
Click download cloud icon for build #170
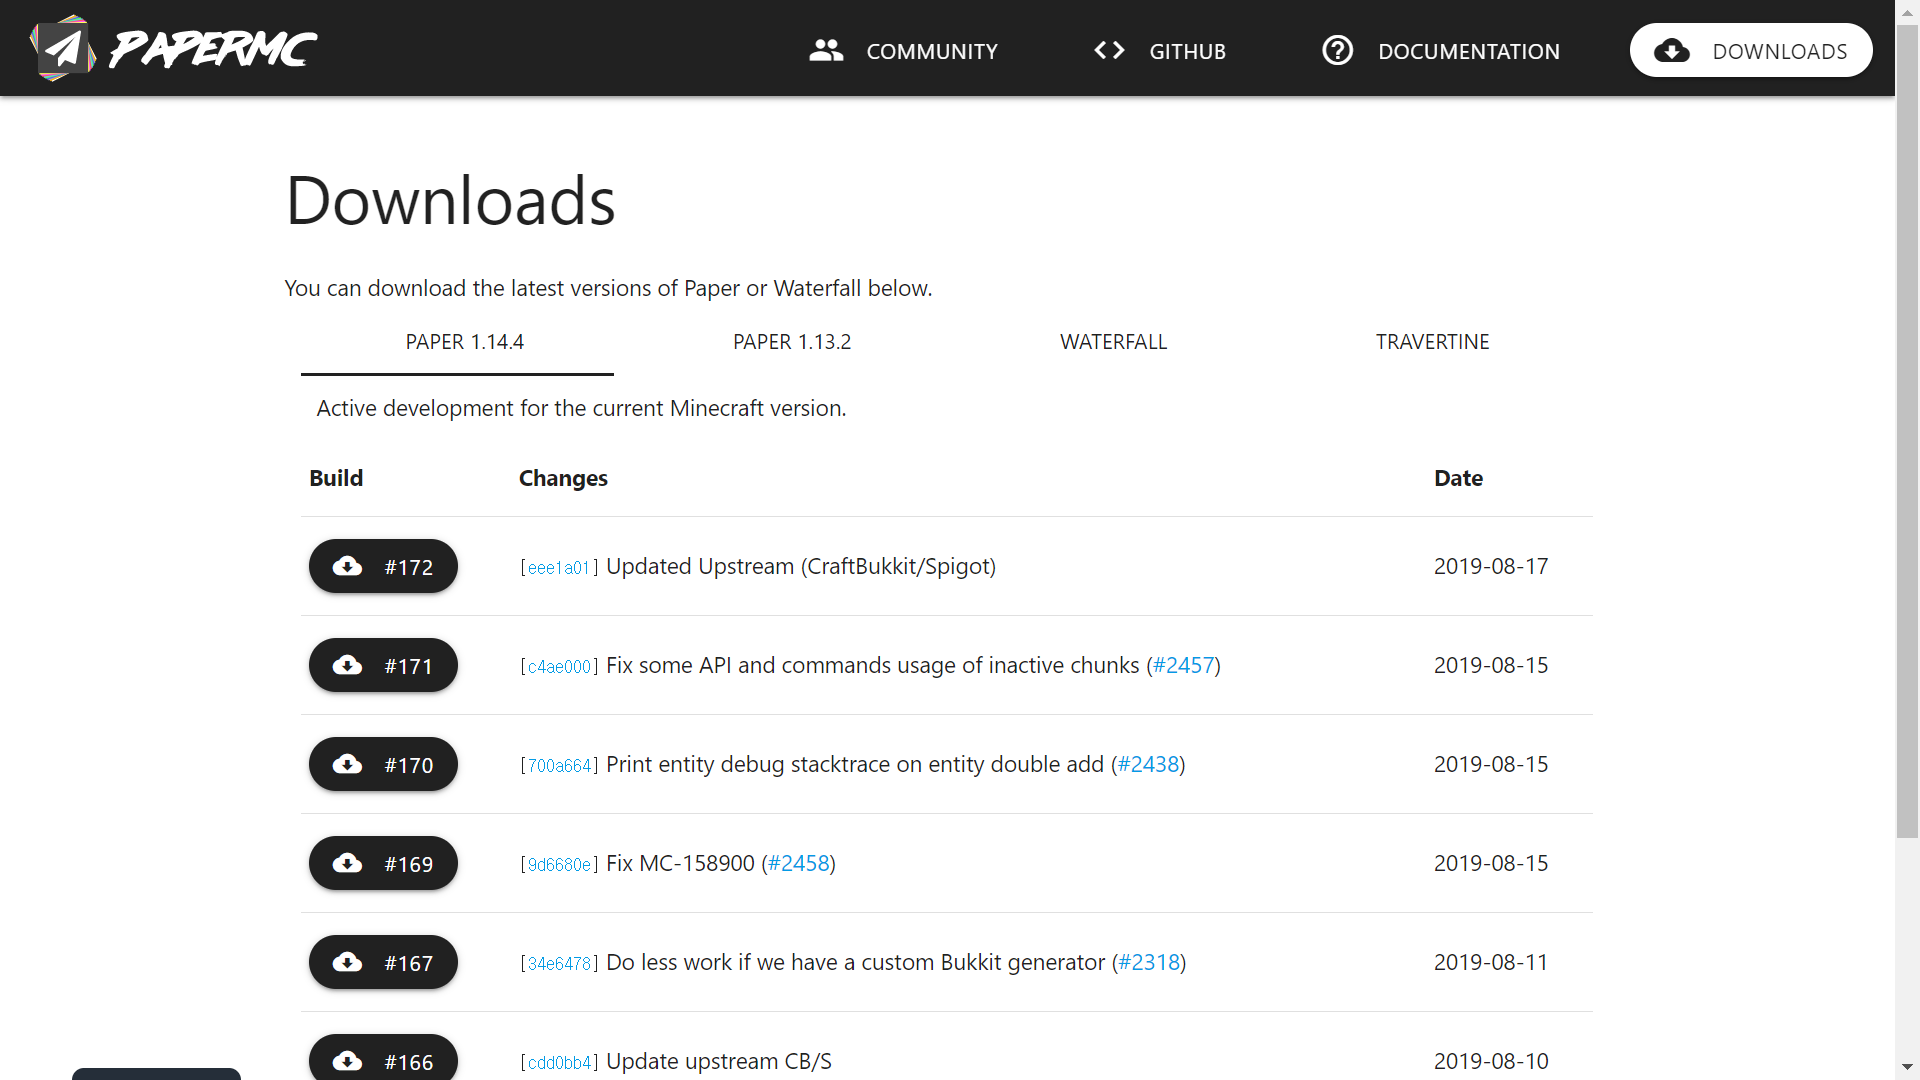[x=348, y=765]
